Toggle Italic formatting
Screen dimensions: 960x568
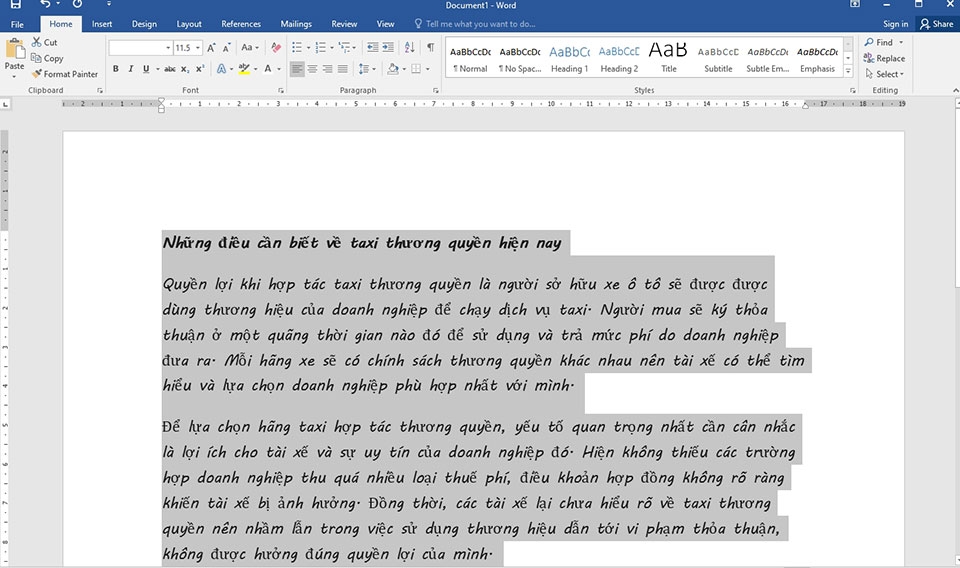[131, 69]
